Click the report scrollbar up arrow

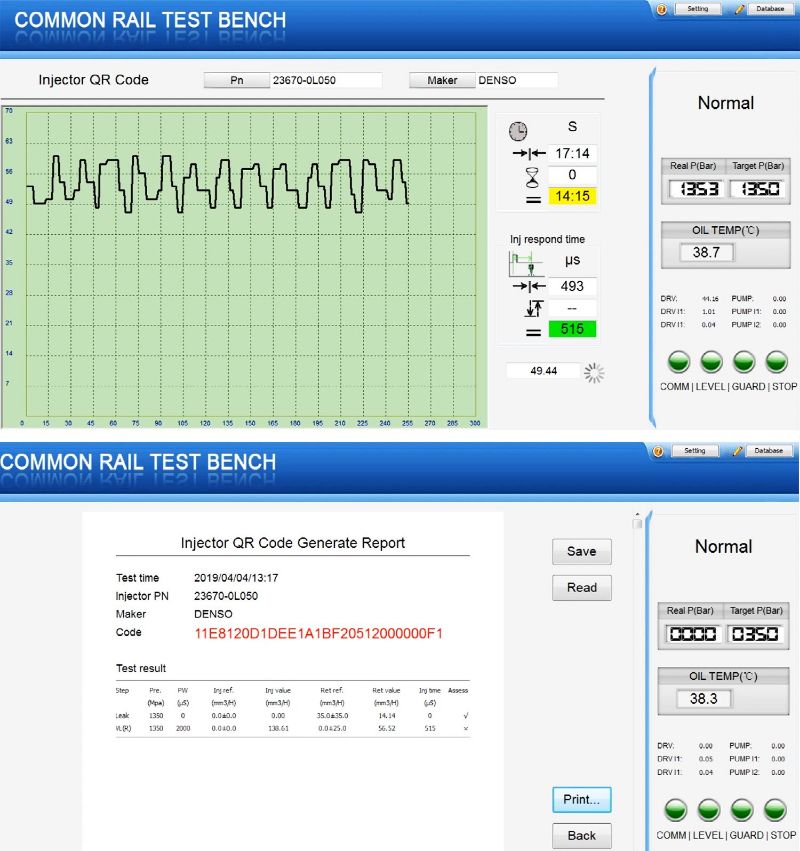(637, 514)
